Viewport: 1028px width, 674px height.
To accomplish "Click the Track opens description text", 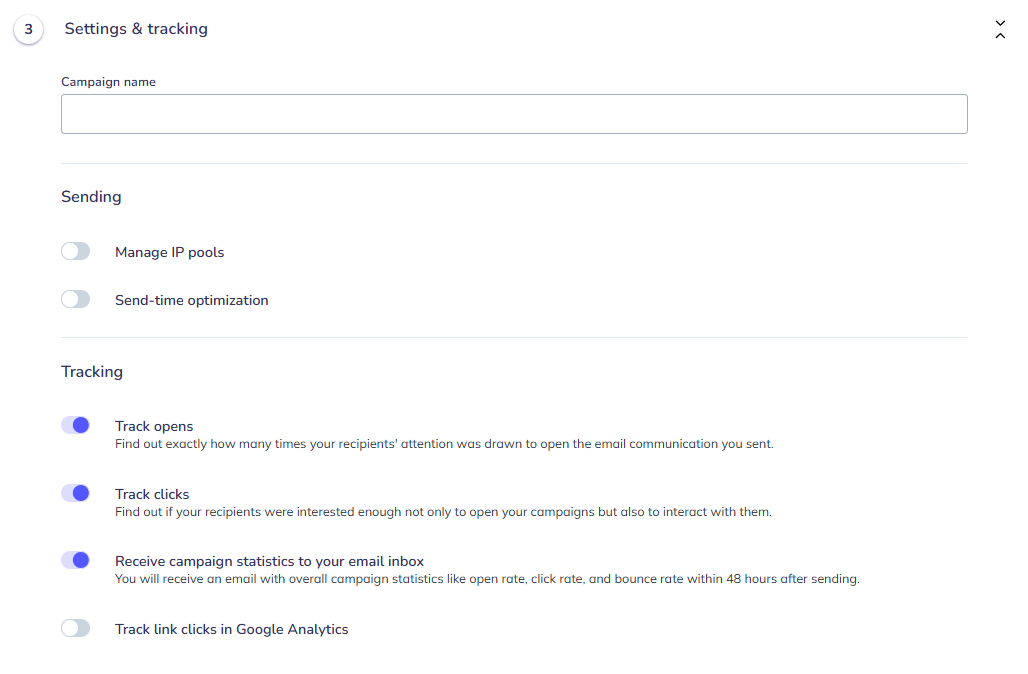I will click(x=444, y=443).
